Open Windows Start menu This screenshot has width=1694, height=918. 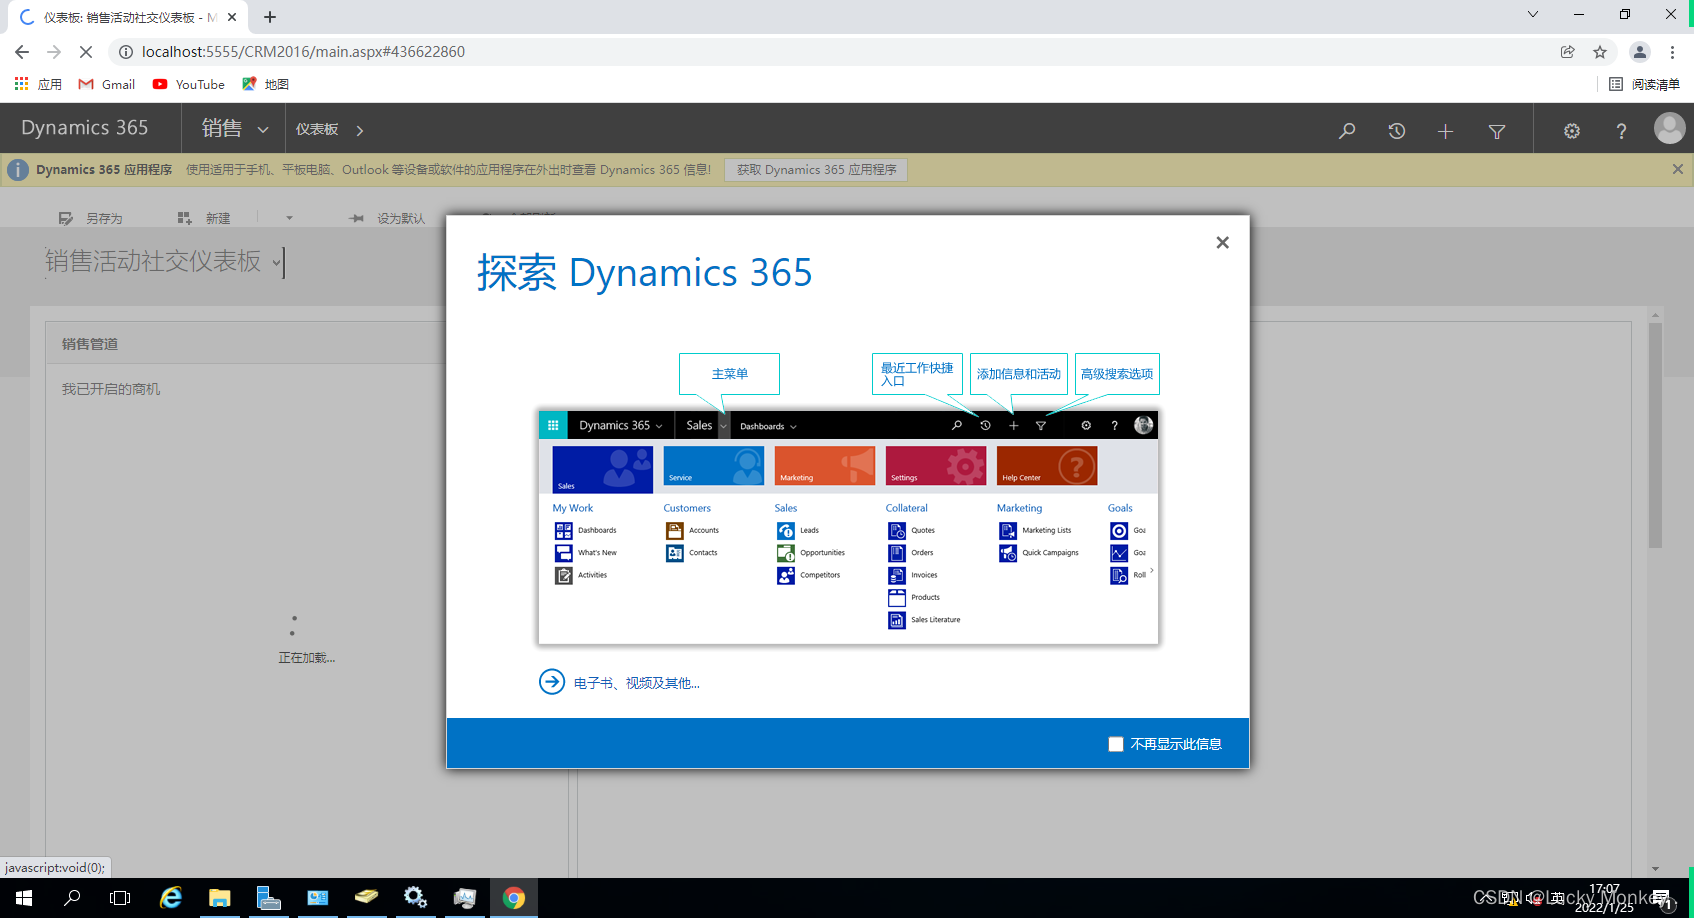click(24, 898)
